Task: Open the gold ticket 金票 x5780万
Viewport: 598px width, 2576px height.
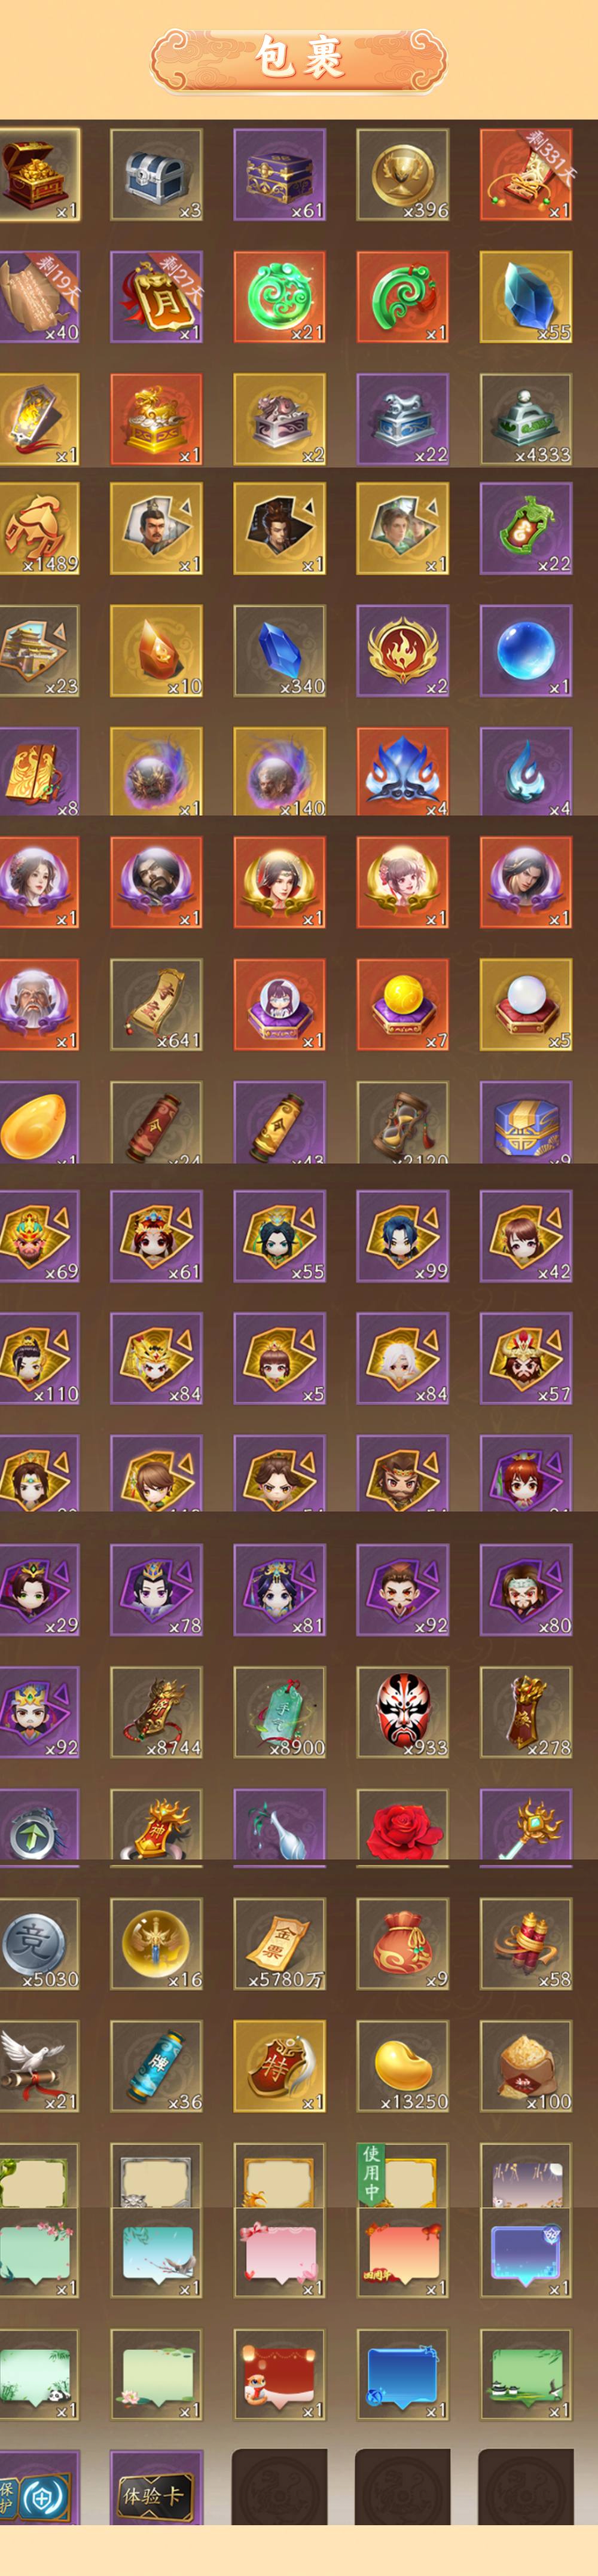Action: [x=279, y=1943]
